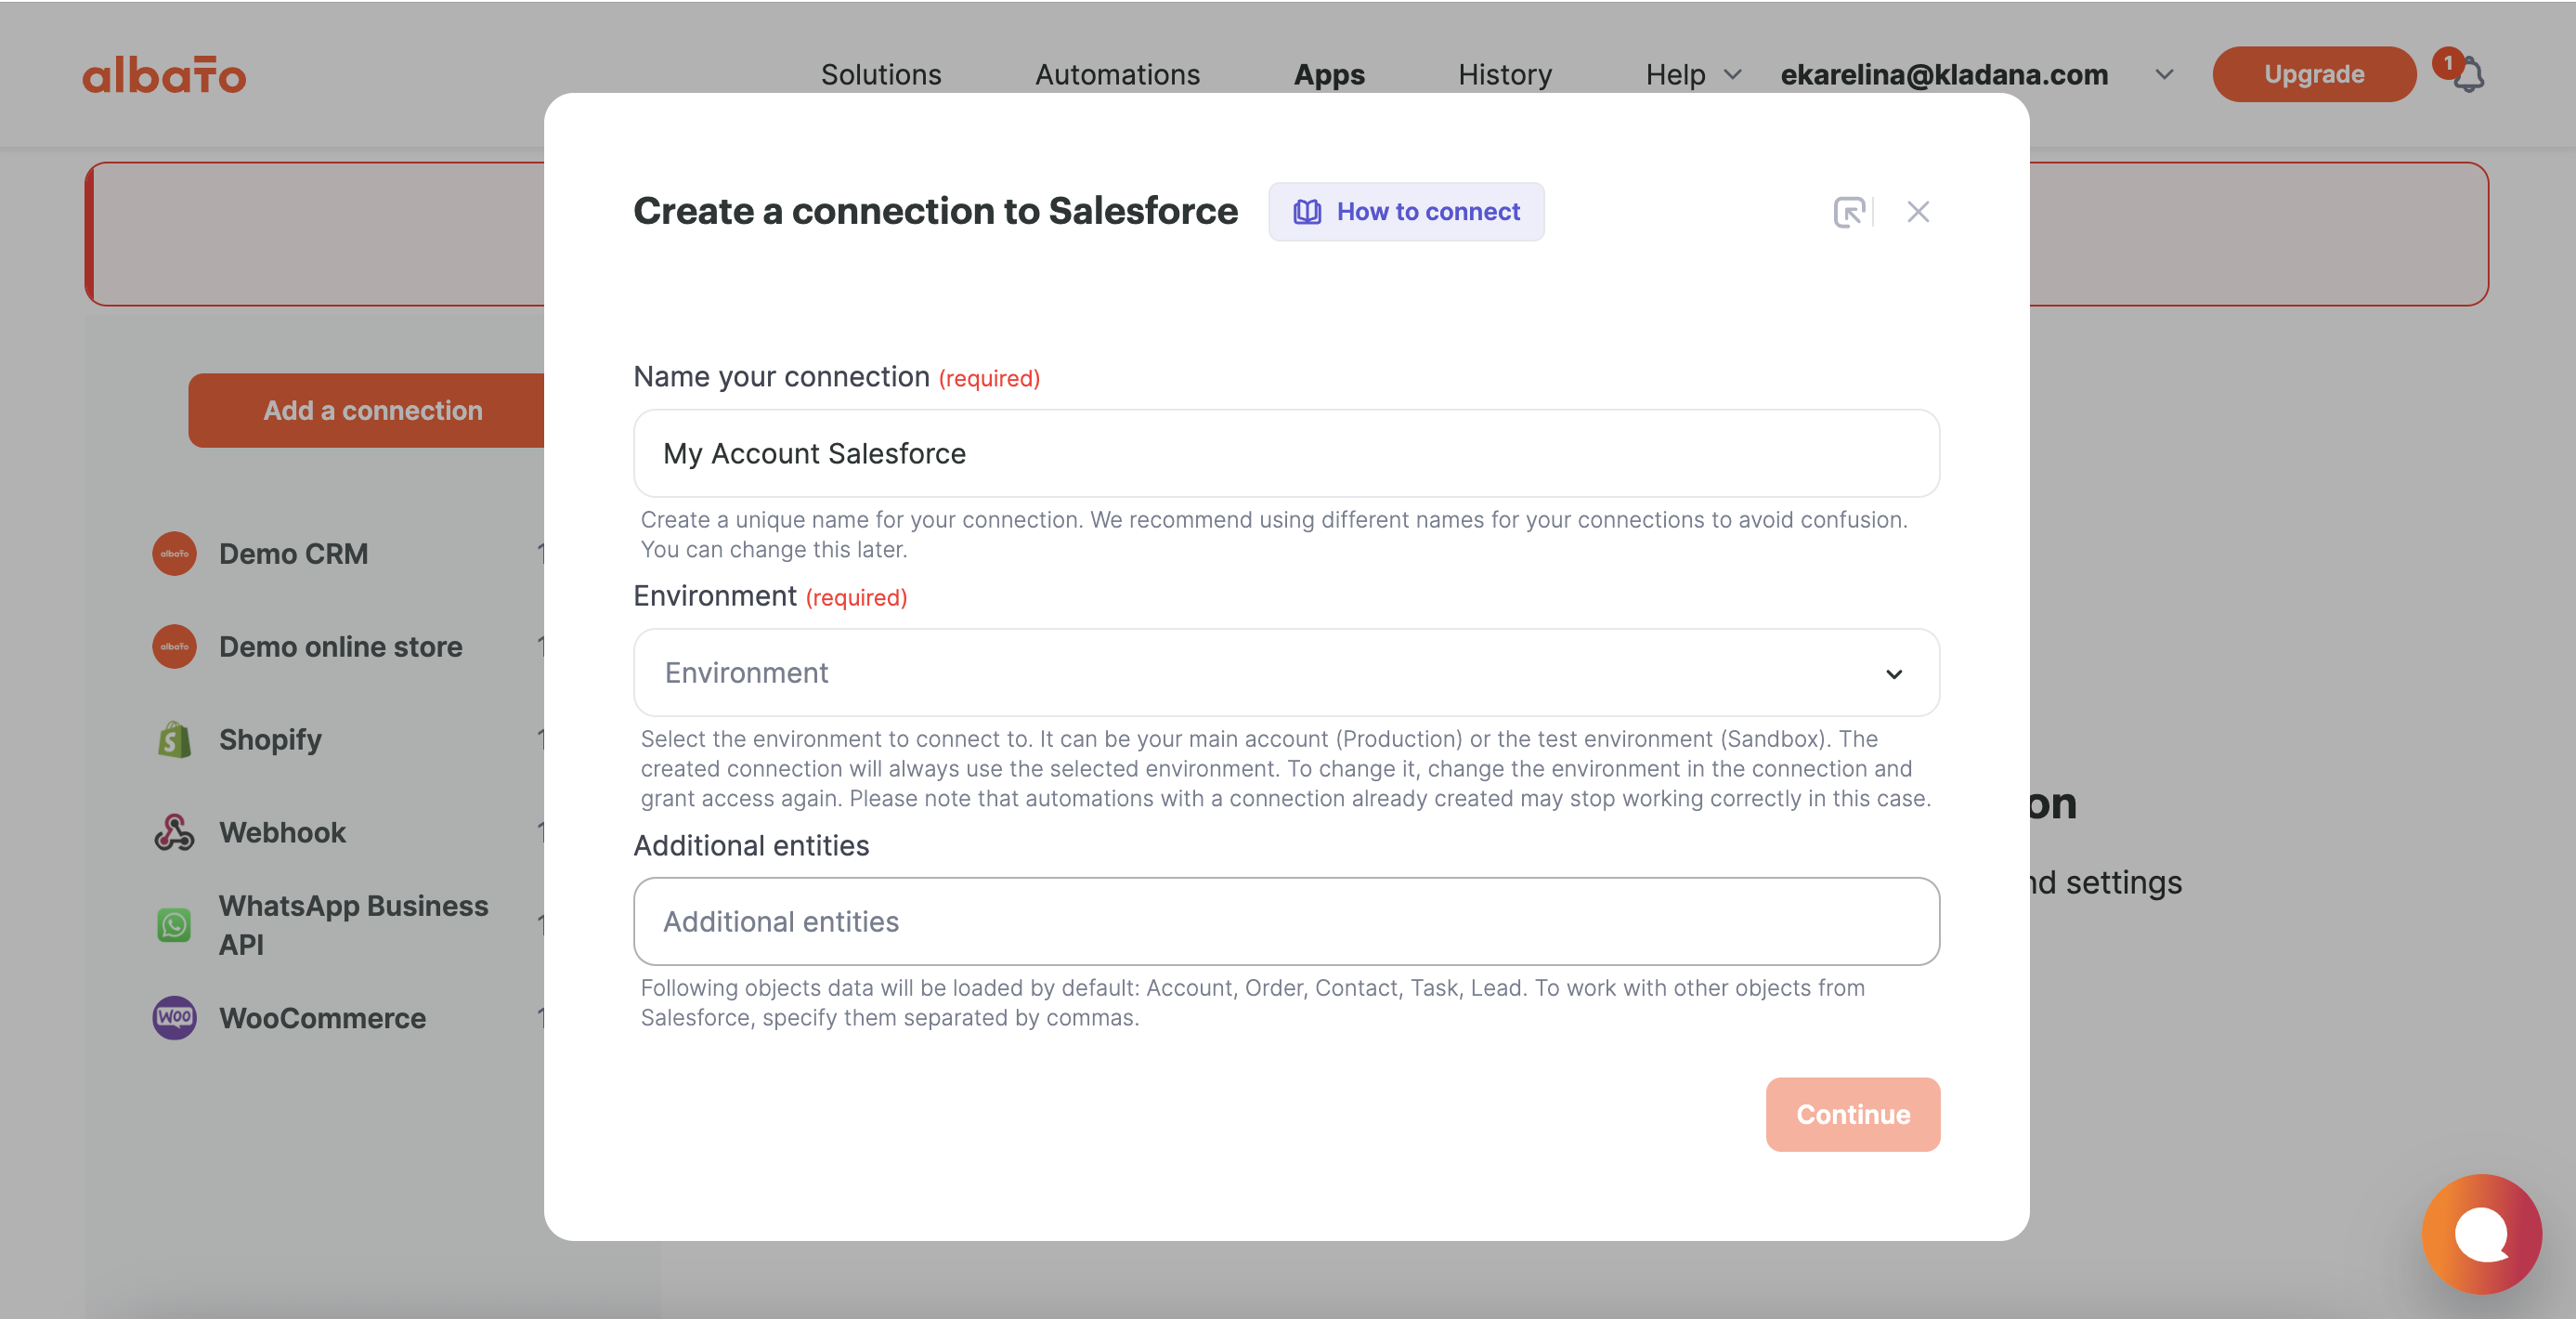
Task: Open the Solutions menu item
Action: click(x=880, y=75)
